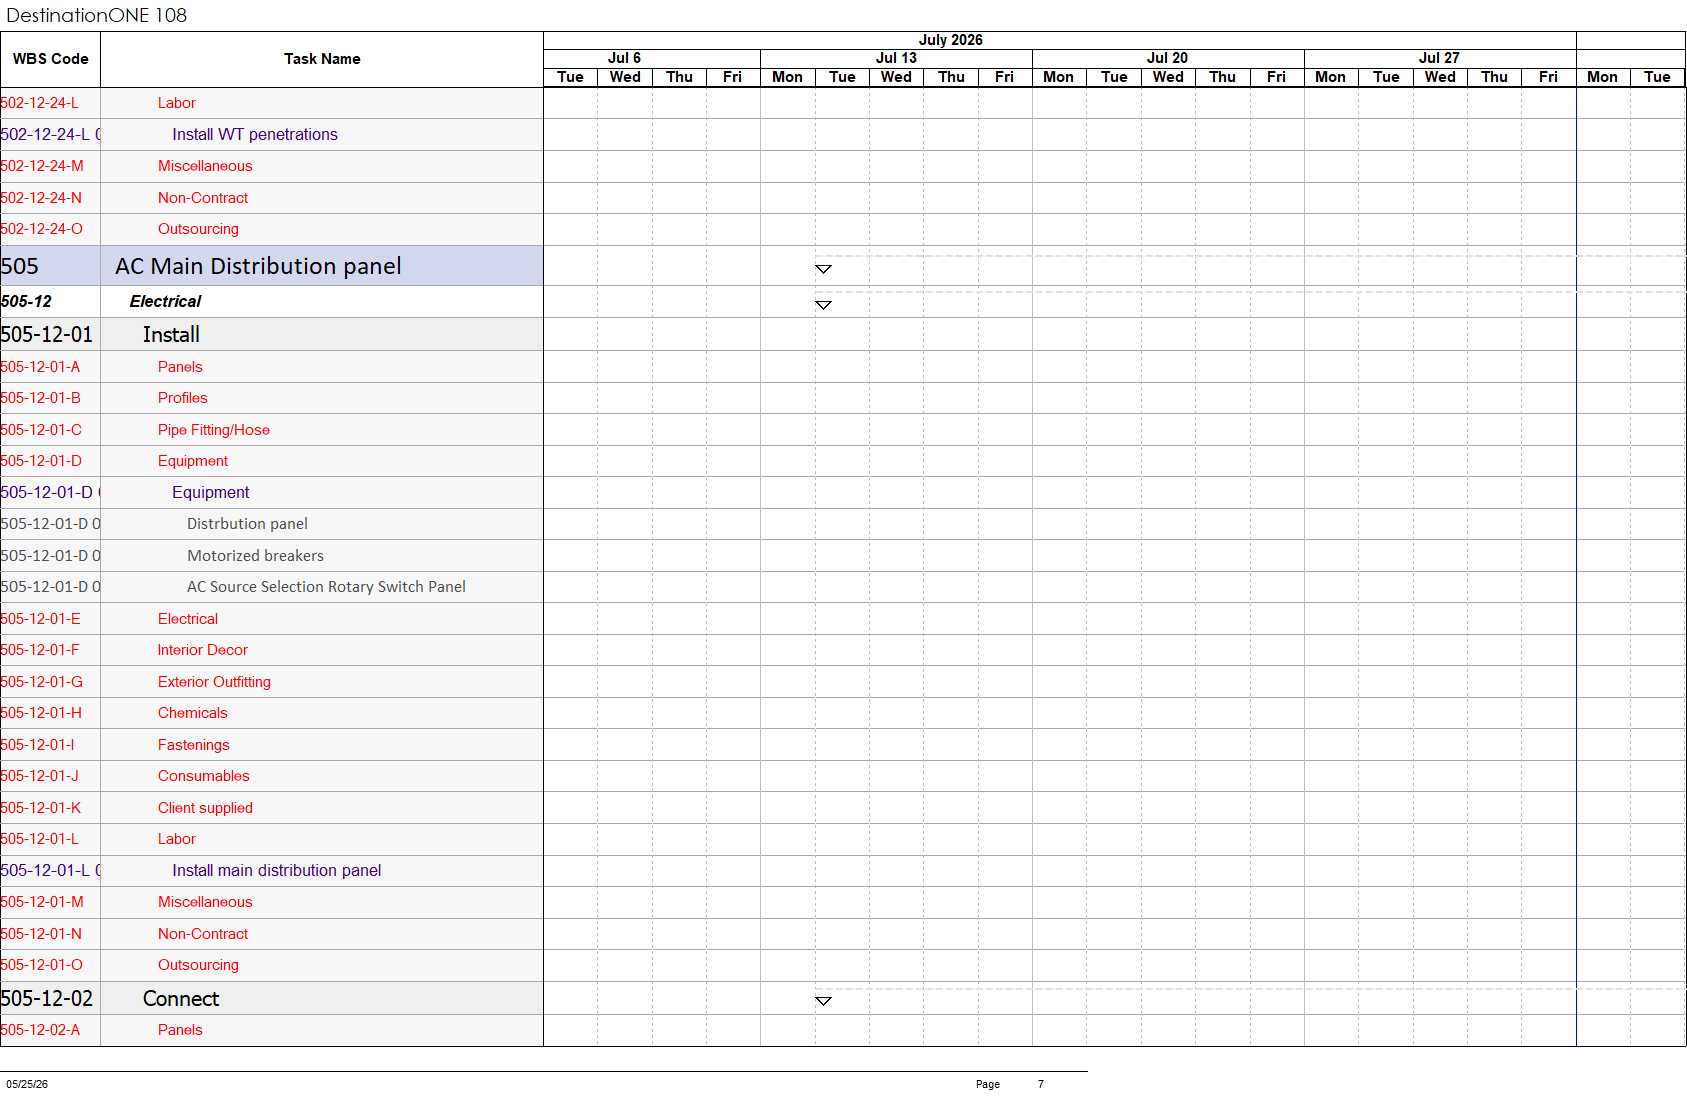Click WBS code 505-12-01-K
1687x1097 pixels.
[x=41, y=808]
